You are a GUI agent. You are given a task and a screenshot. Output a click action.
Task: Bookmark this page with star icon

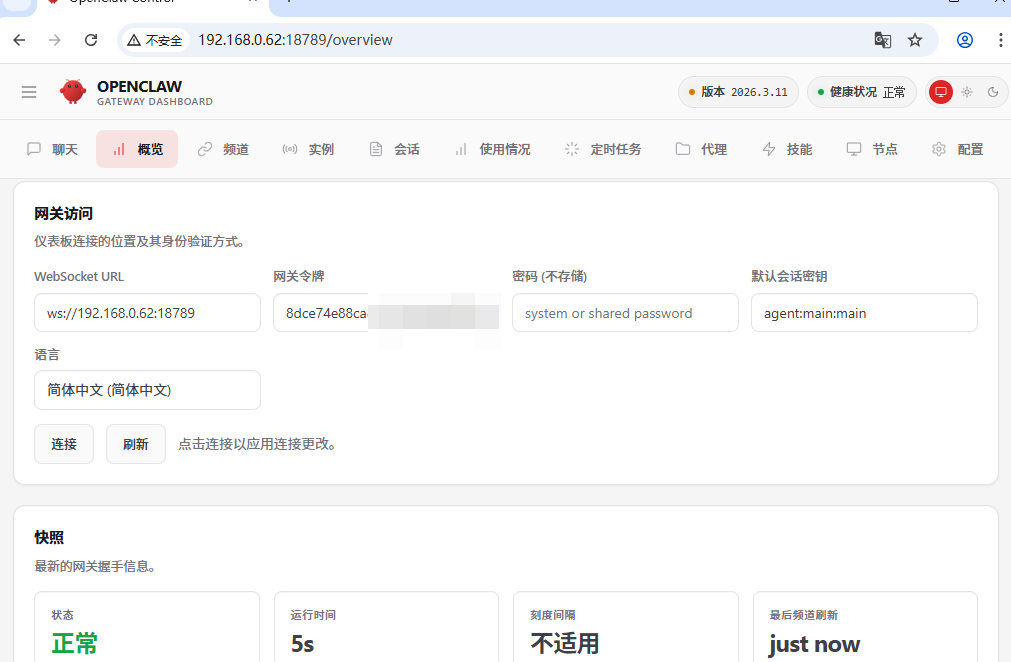[x=915, y=40]
